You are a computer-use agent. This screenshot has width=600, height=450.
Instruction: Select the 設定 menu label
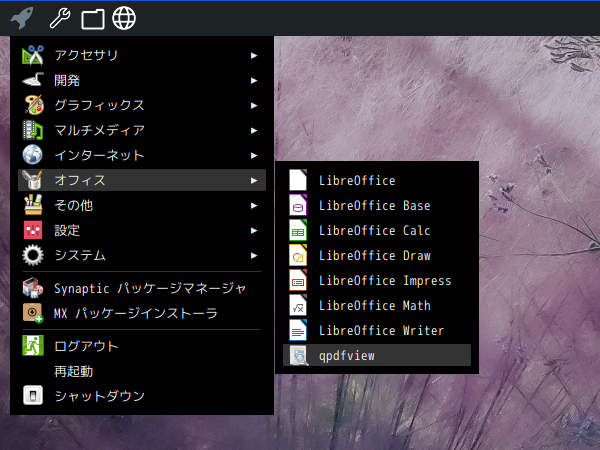67,230
